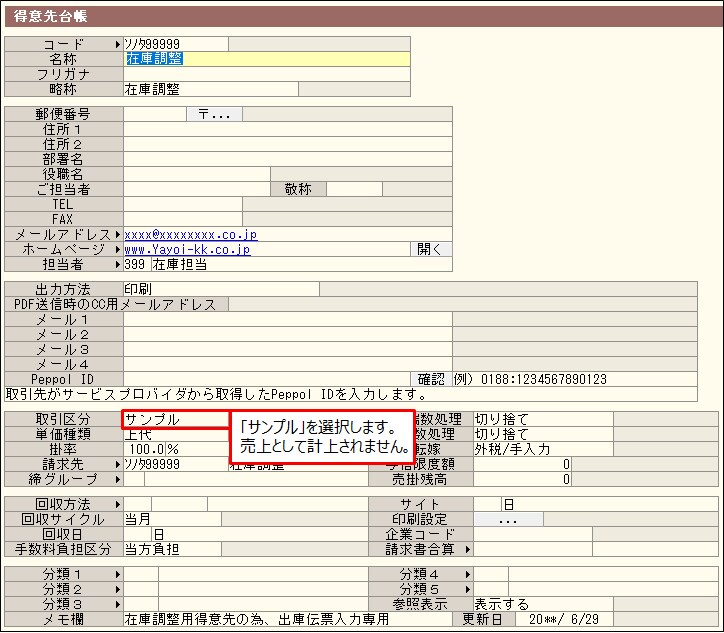Open the xxxx@xxxxxxxx.co.jp email link
The image size is (724, 633).
point(191,234)
